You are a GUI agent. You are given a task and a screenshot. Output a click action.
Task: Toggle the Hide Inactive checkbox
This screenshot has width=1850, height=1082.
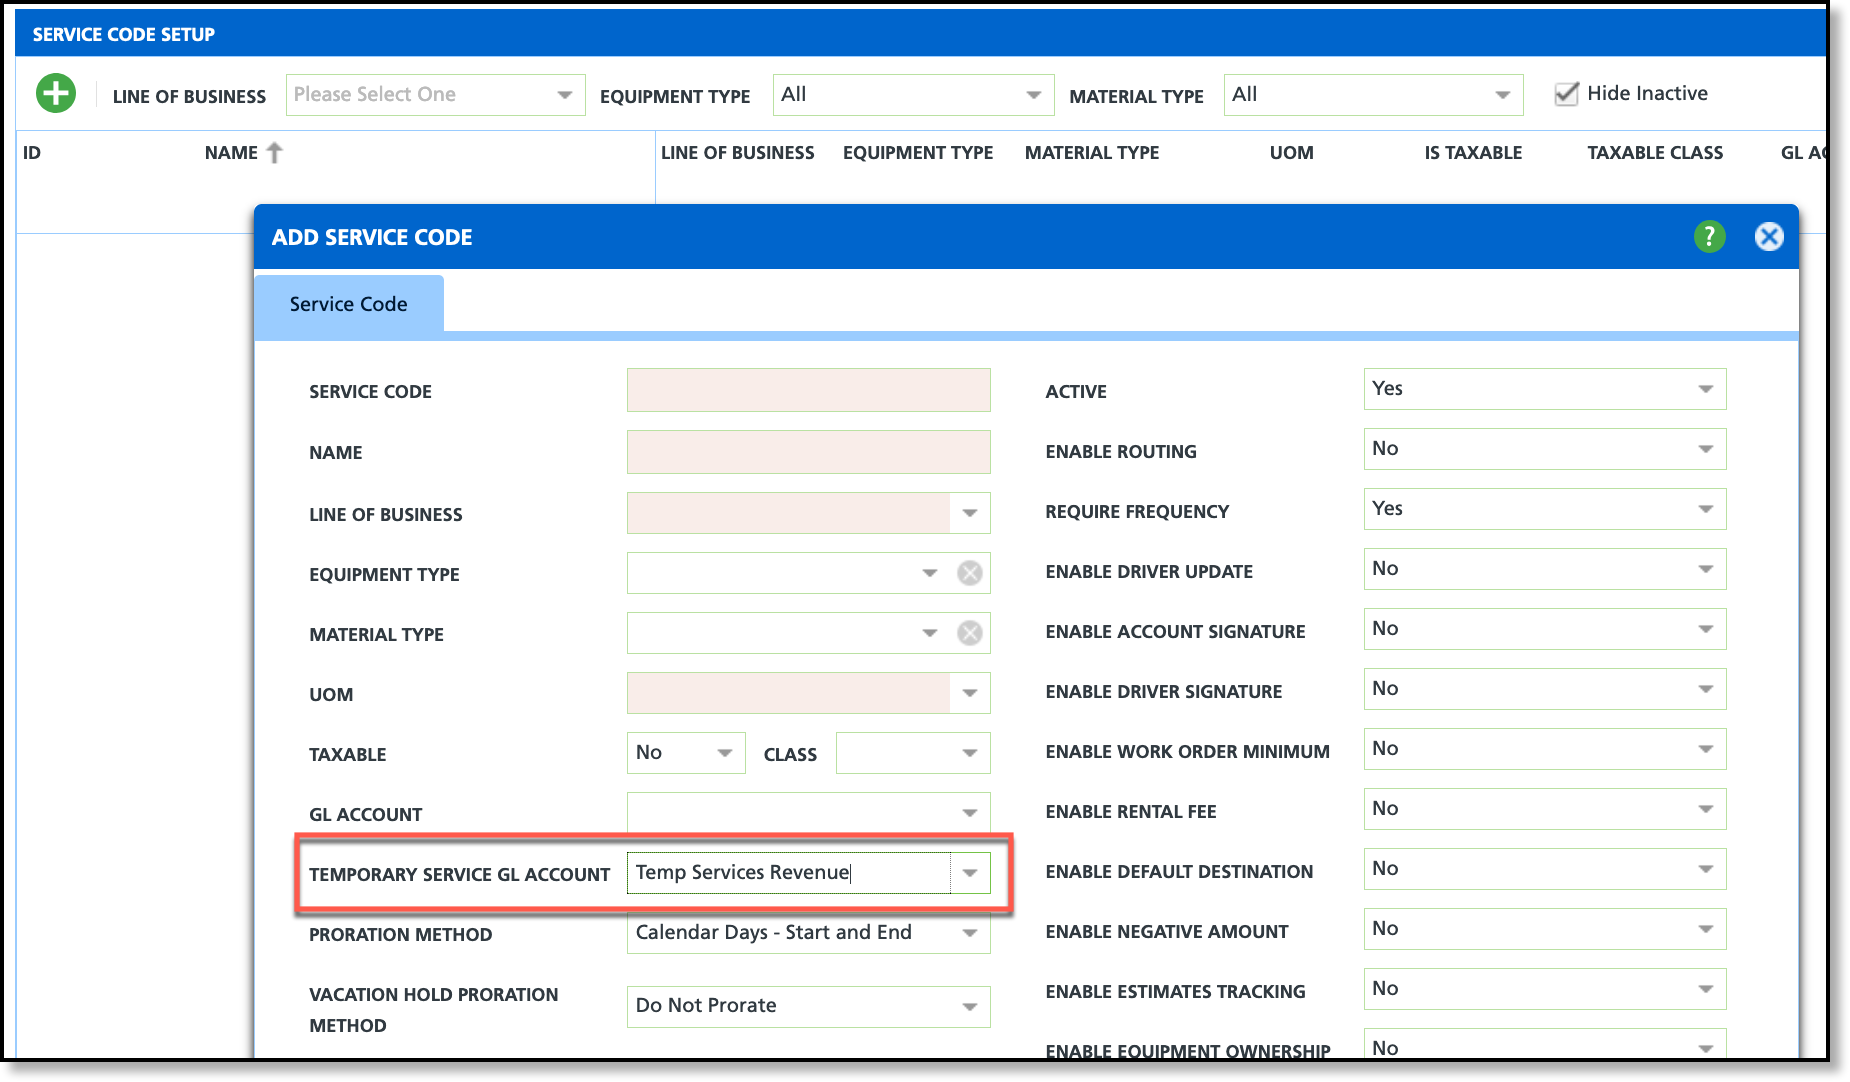pyautogui.click(x=1566, y=94)
